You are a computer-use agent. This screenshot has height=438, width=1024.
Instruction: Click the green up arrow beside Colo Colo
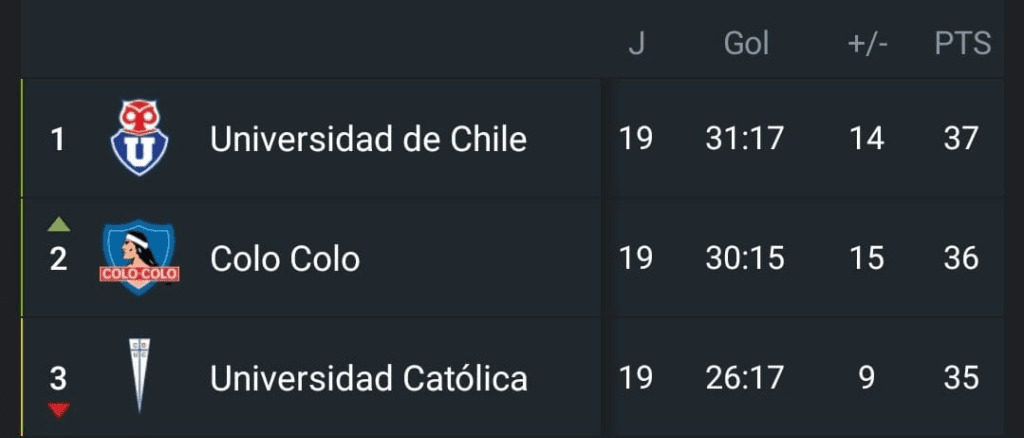59,225
